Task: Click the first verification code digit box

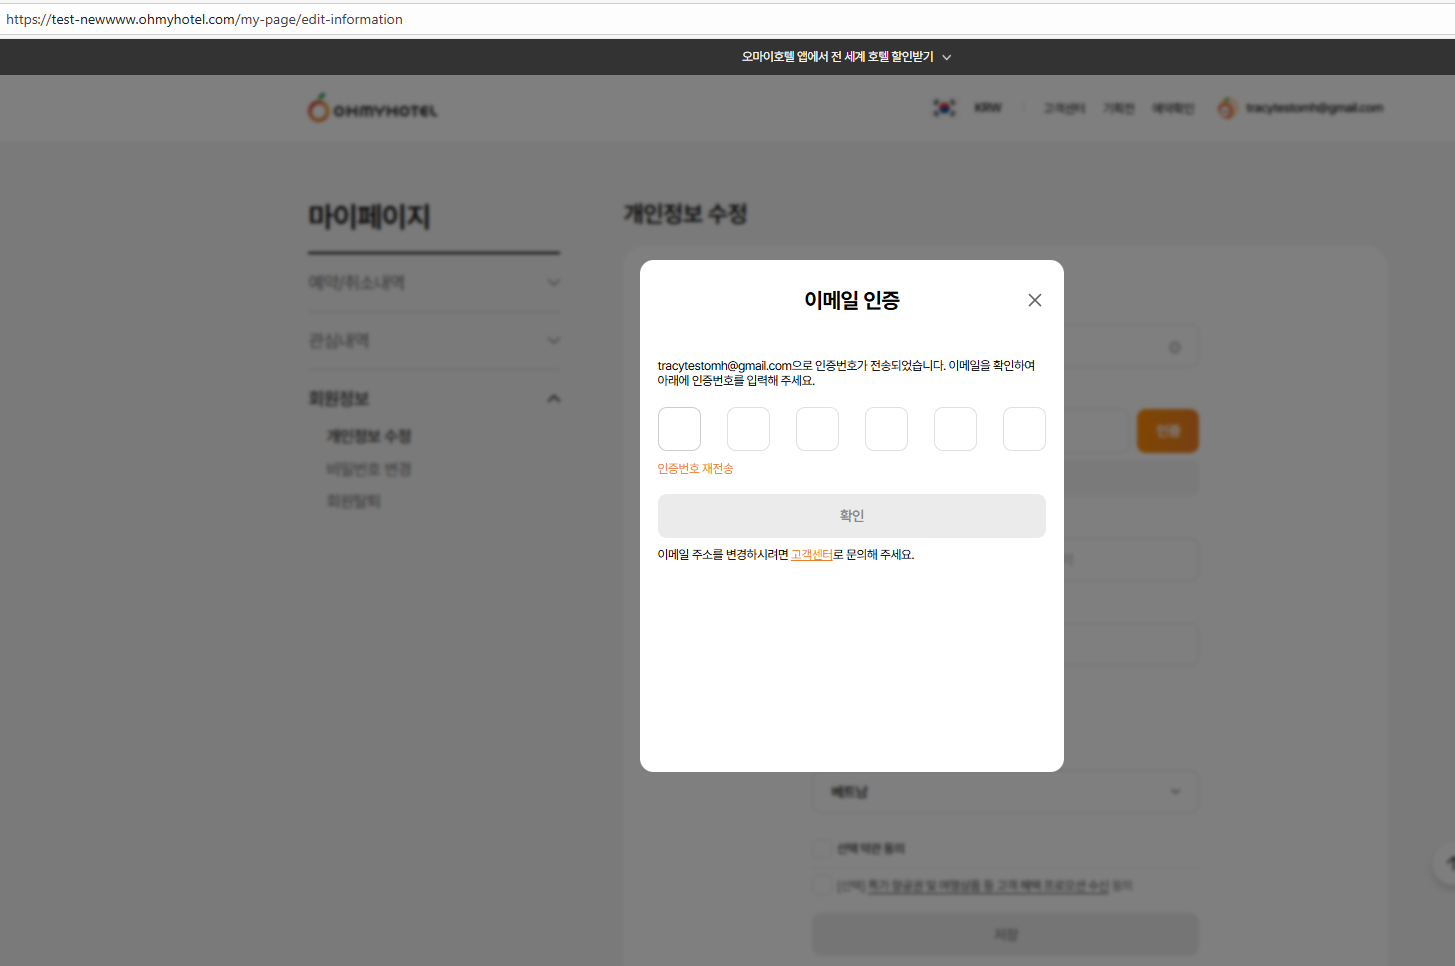Action: click(x=679, y=429)
